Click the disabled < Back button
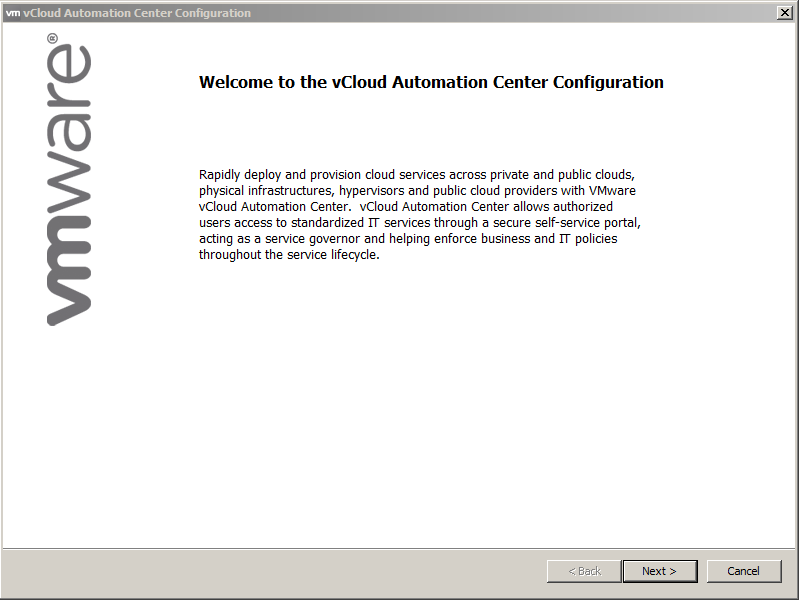799x600 pixels. (584, 571)
